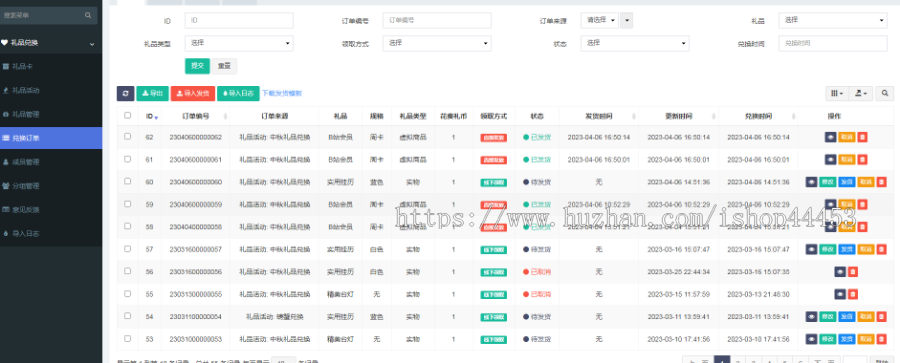Delete order 56 using the trash icon
Image resolution: width=900 pixels, height=363 pixels.
point(853,272)
